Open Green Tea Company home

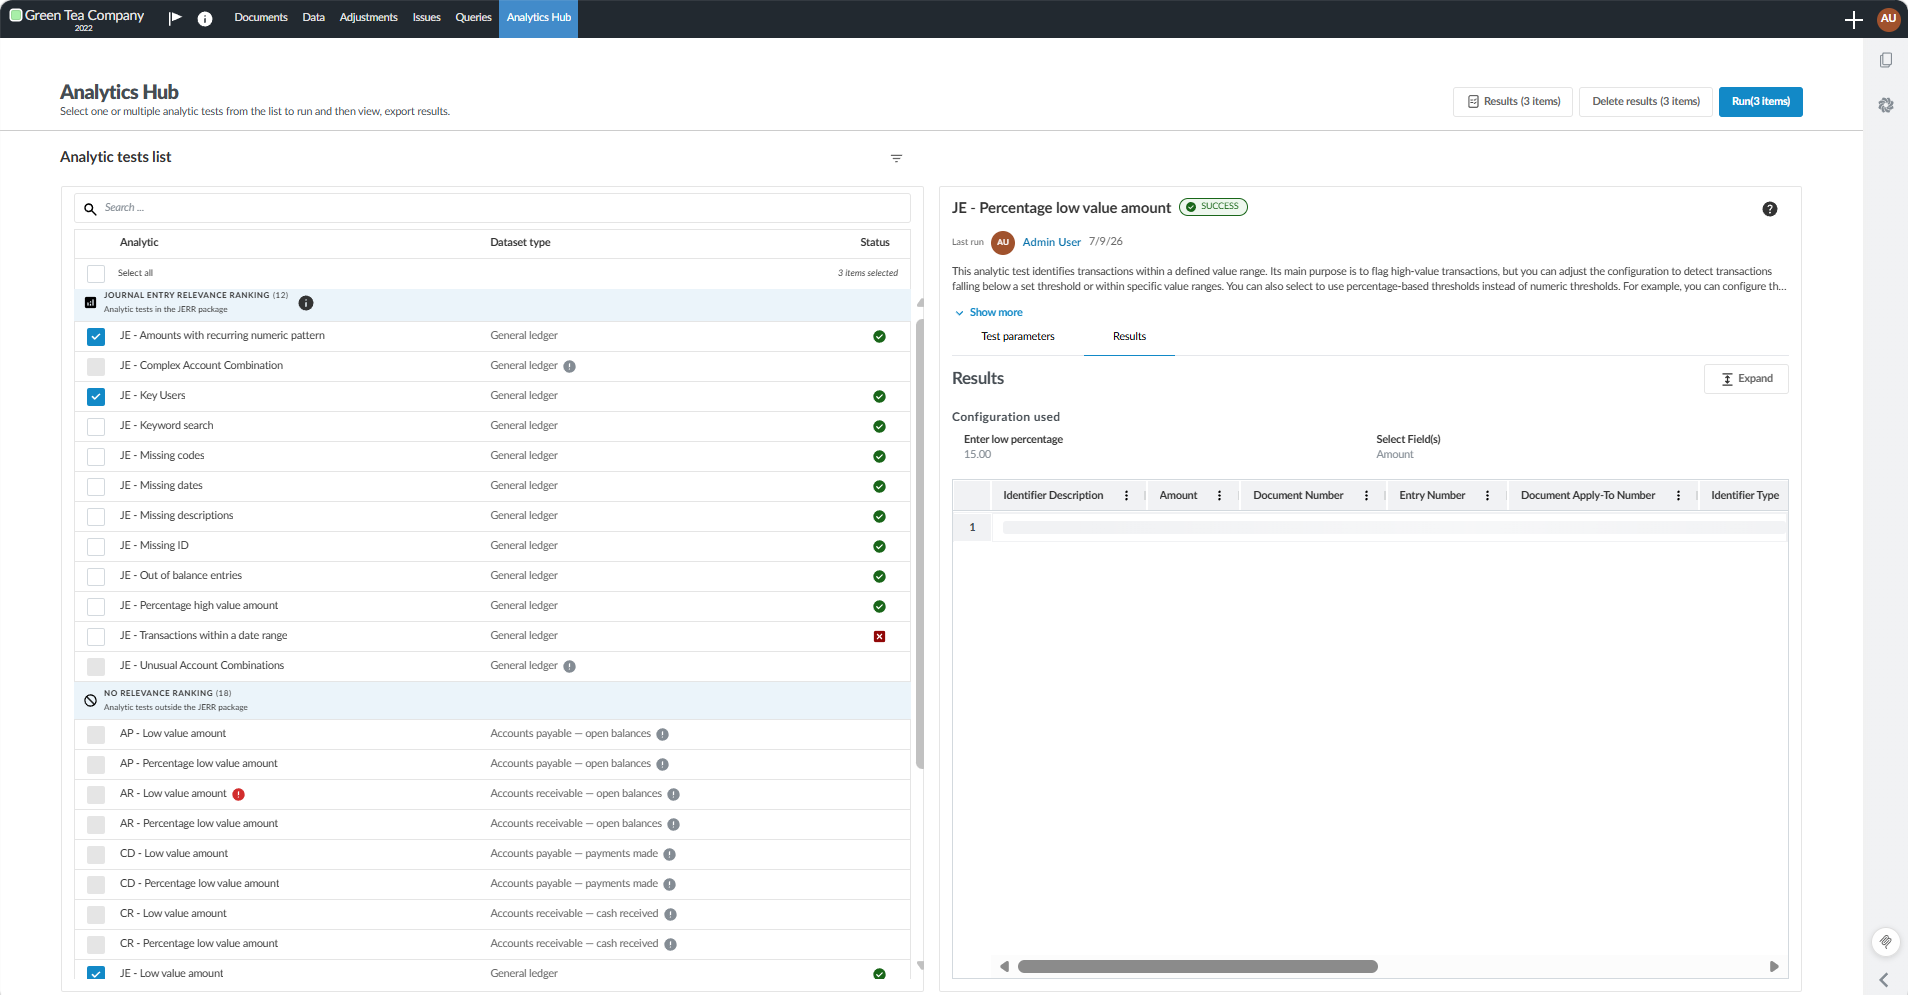point(77,18)
